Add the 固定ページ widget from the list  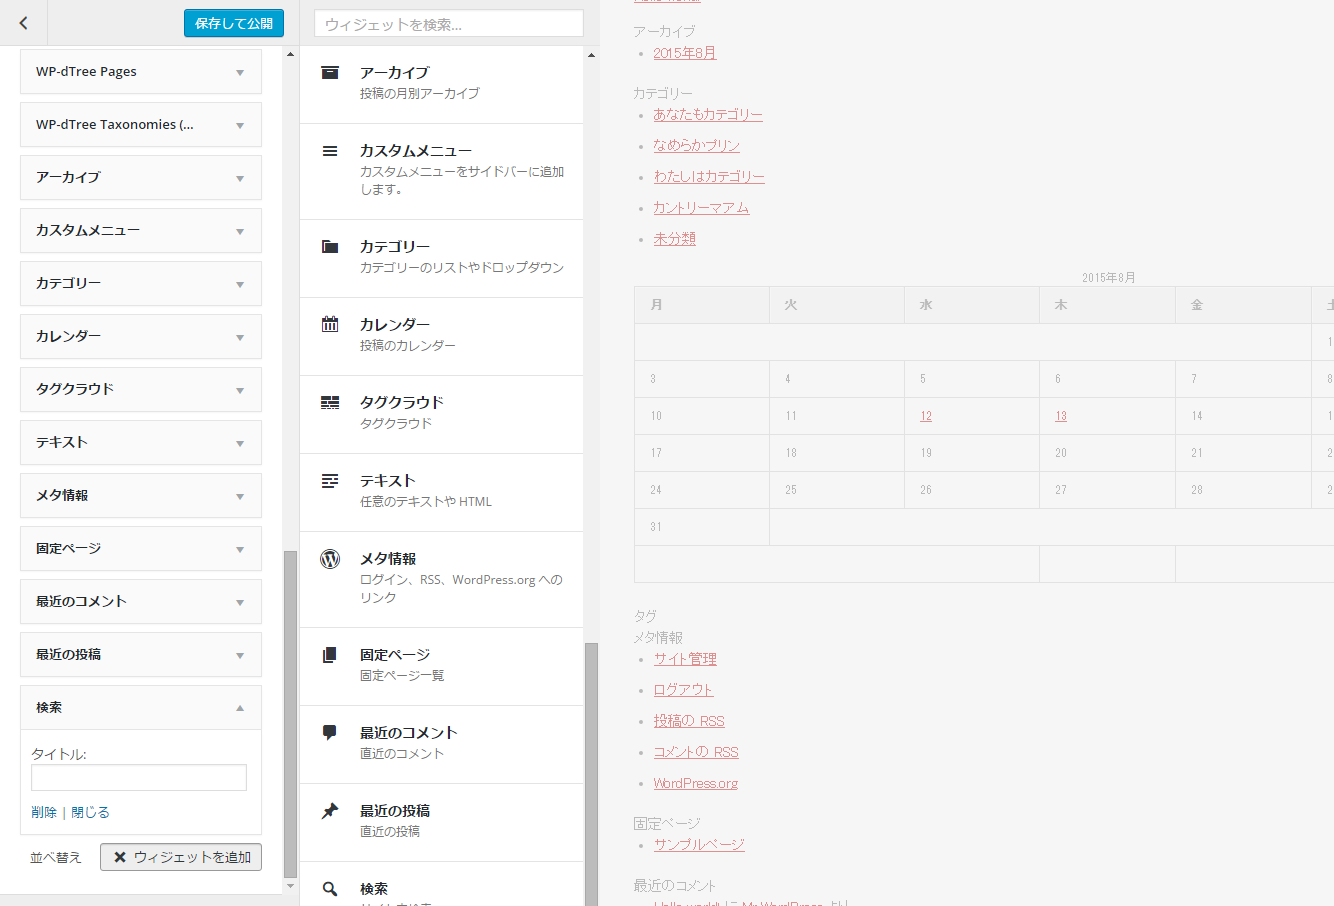coord(441,667)
